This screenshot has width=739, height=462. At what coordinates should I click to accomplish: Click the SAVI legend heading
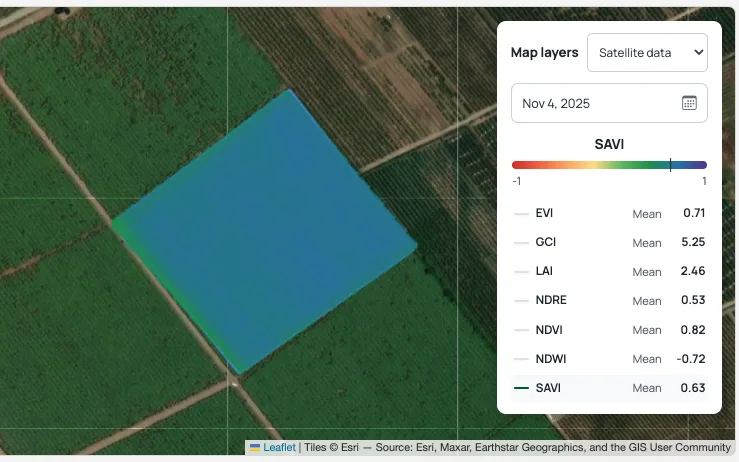(609, 144)
